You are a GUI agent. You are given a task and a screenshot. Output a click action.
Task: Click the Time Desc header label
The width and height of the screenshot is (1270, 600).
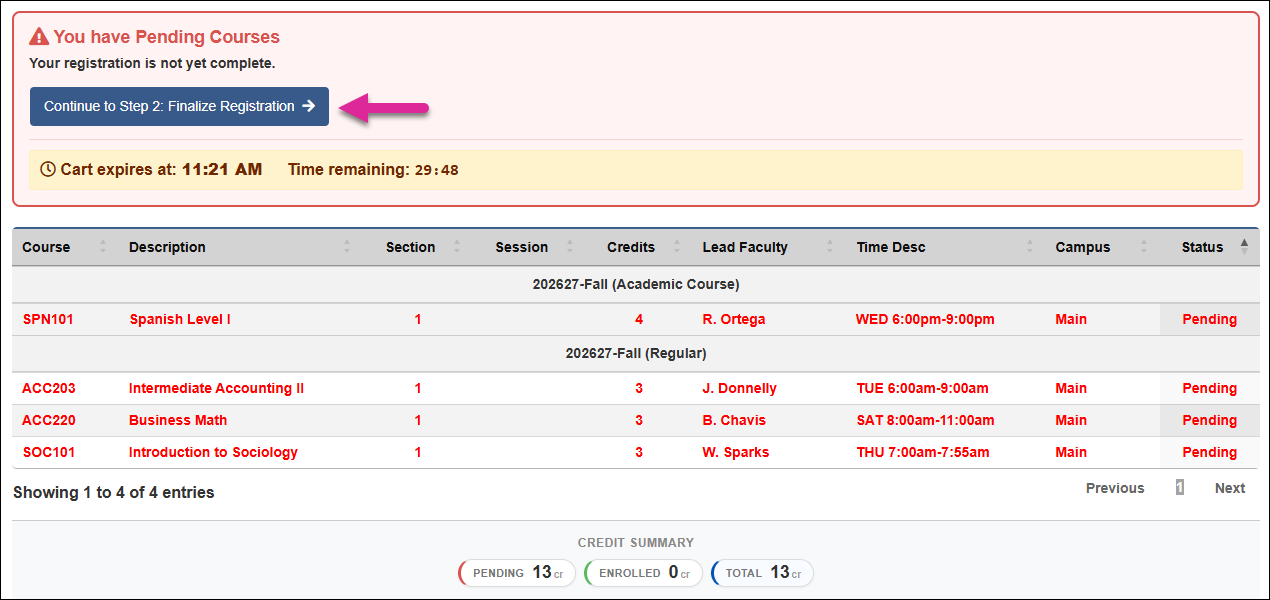coord(891,247)
